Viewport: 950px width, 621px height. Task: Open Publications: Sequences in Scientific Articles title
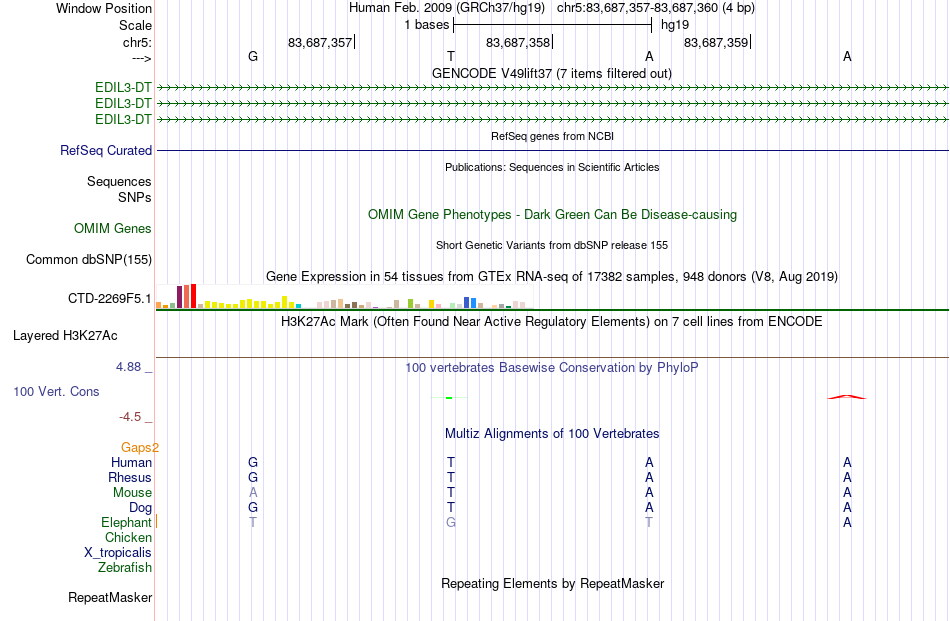552,167
